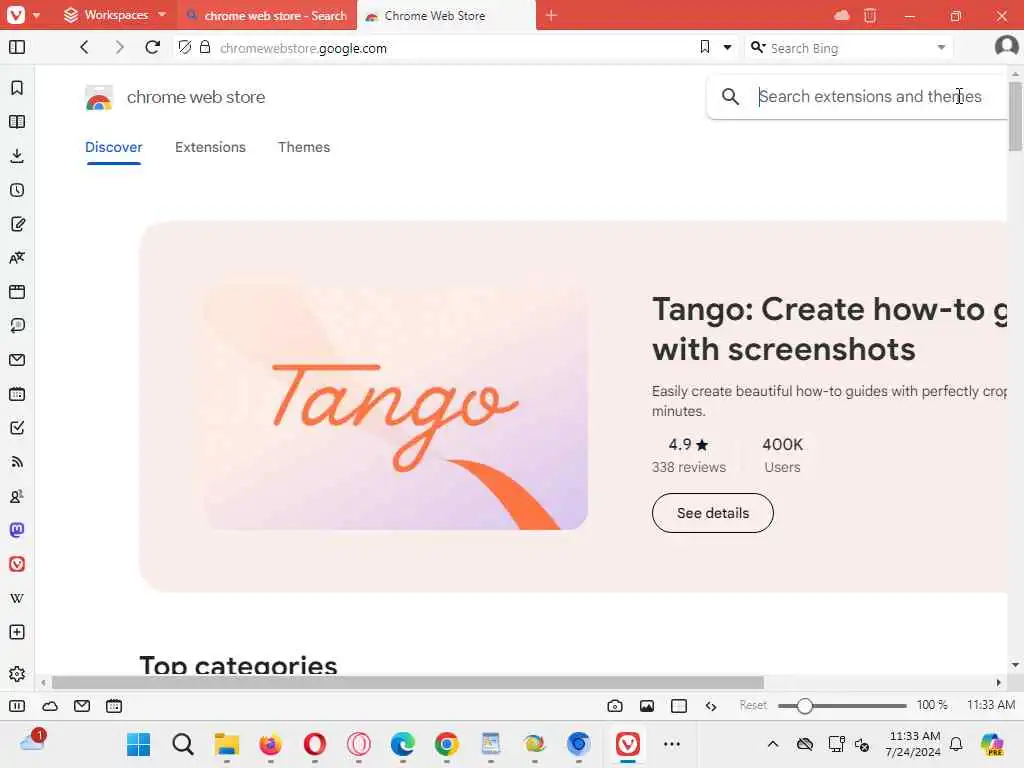The image size is (1024, 768).
Task: Open the Notes panel
Action: [17, 224]
